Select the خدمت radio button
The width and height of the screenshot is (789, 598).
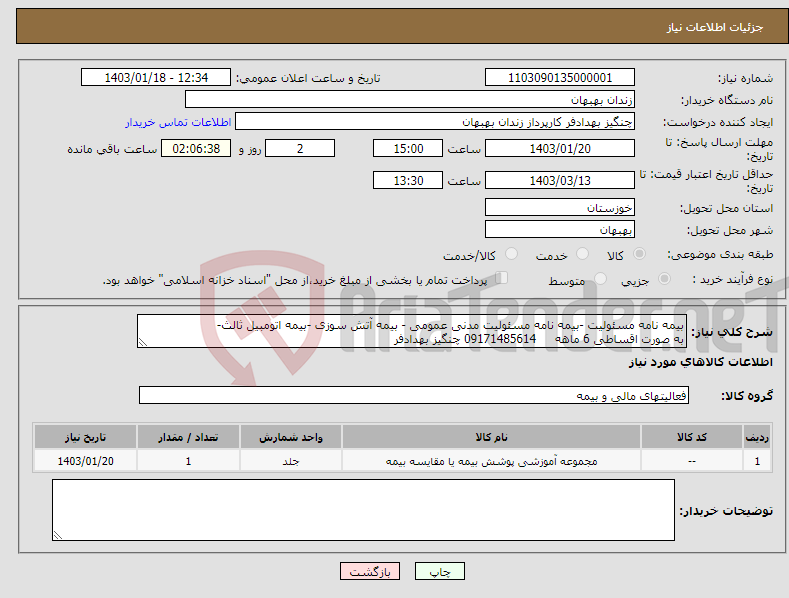pos(582,254)
